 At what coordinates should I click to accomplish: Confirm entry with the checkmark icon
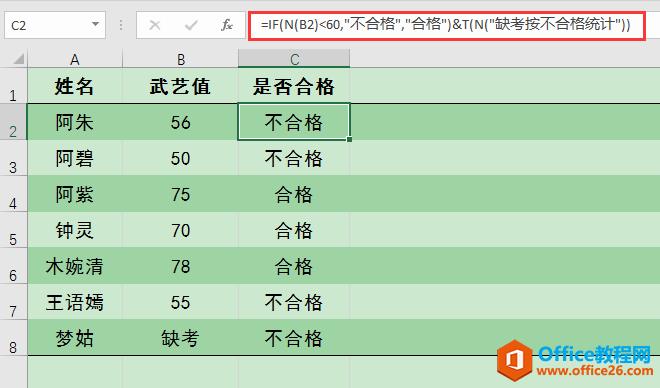tap(191, 25)
